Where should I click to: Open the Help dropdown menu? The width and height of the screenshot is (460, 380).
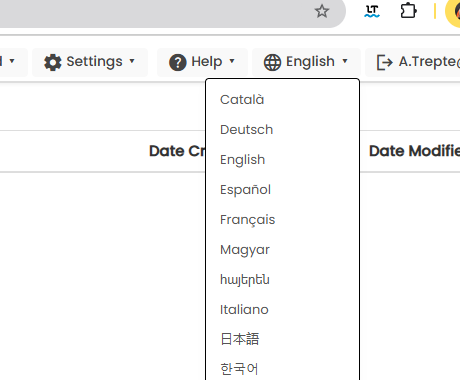pos(202,62)
